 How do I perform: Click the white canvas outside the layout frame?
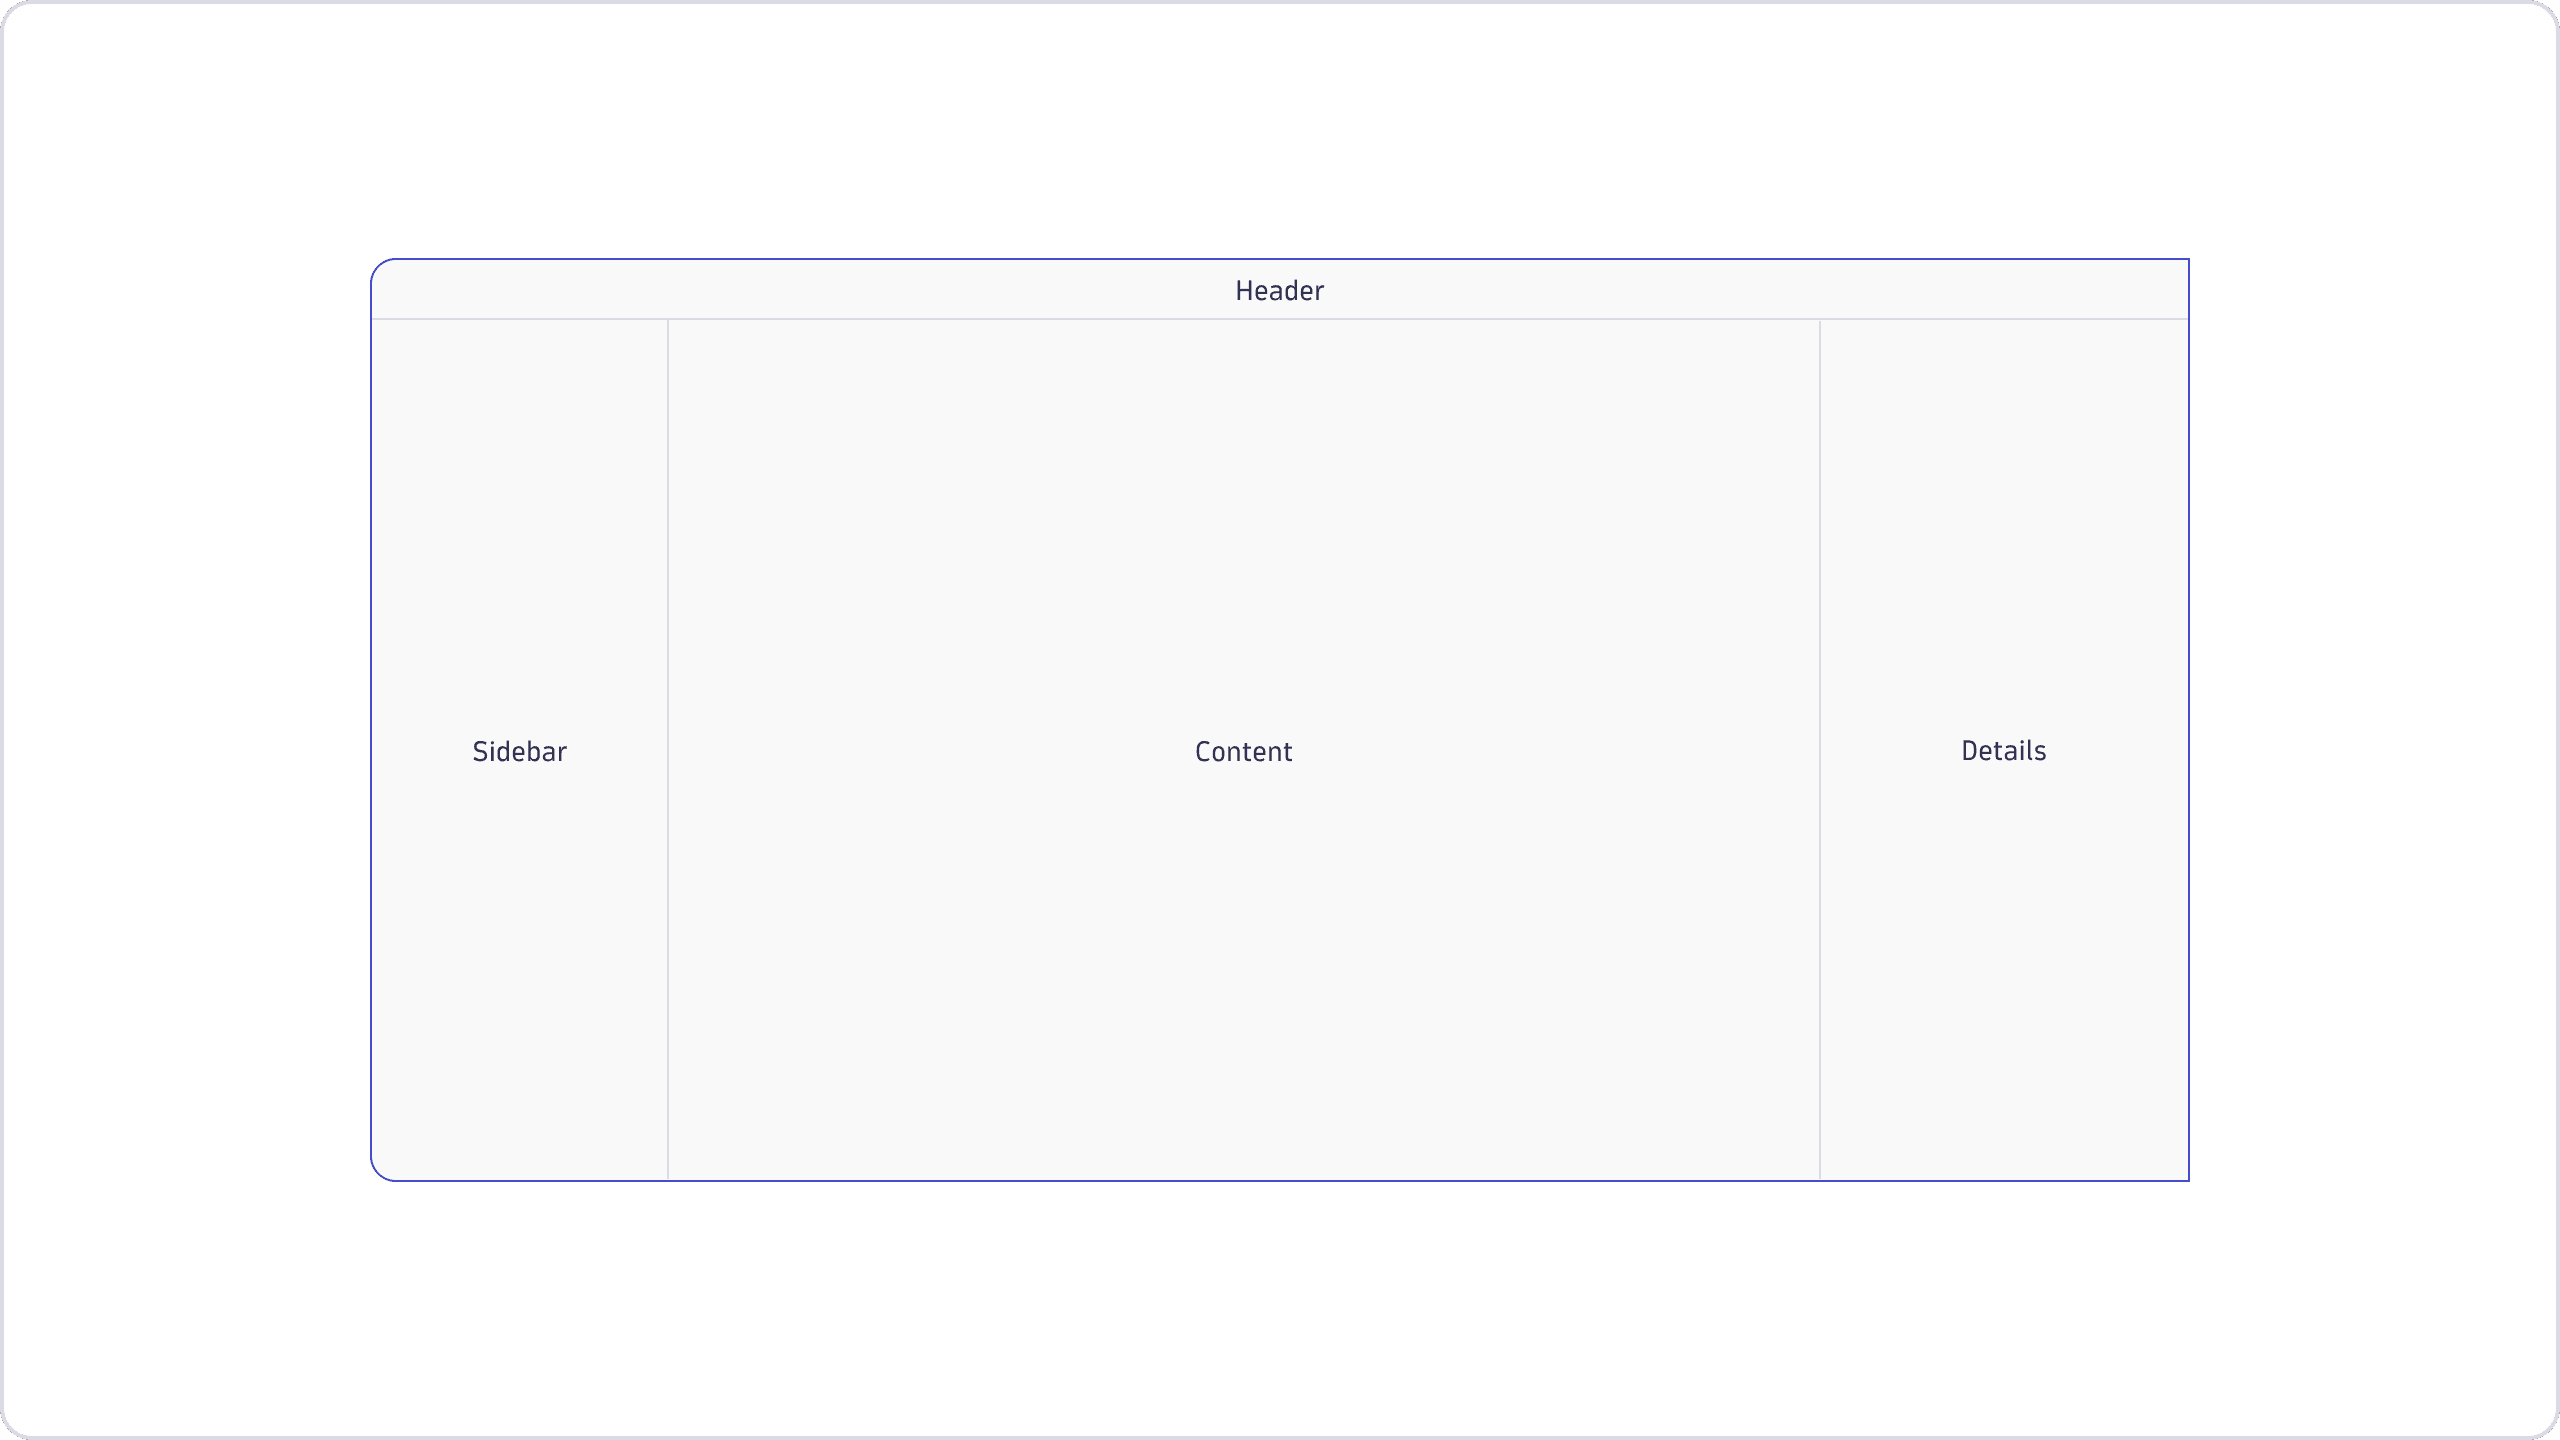point(1280,130)
